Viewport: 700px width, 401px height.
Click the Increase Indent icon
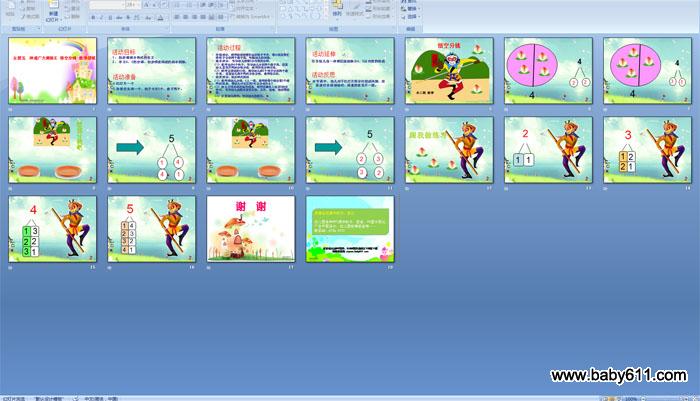pos(211,5)
